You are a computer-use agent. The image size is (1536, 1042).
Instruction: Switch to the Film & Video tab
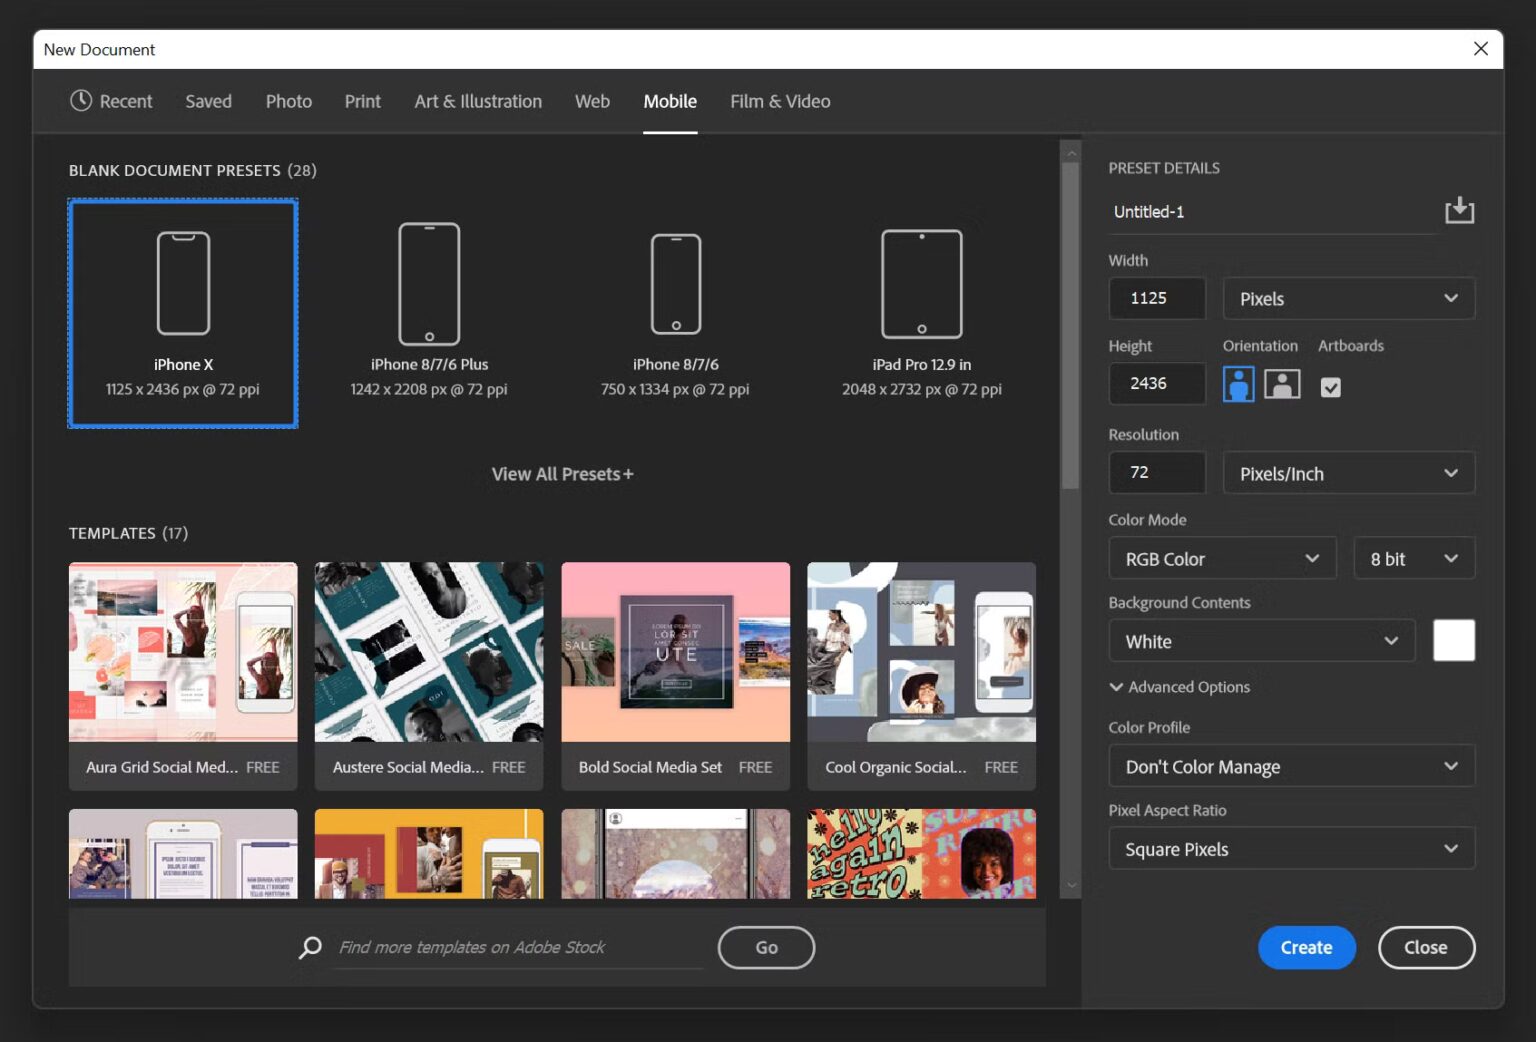[779, 101]
